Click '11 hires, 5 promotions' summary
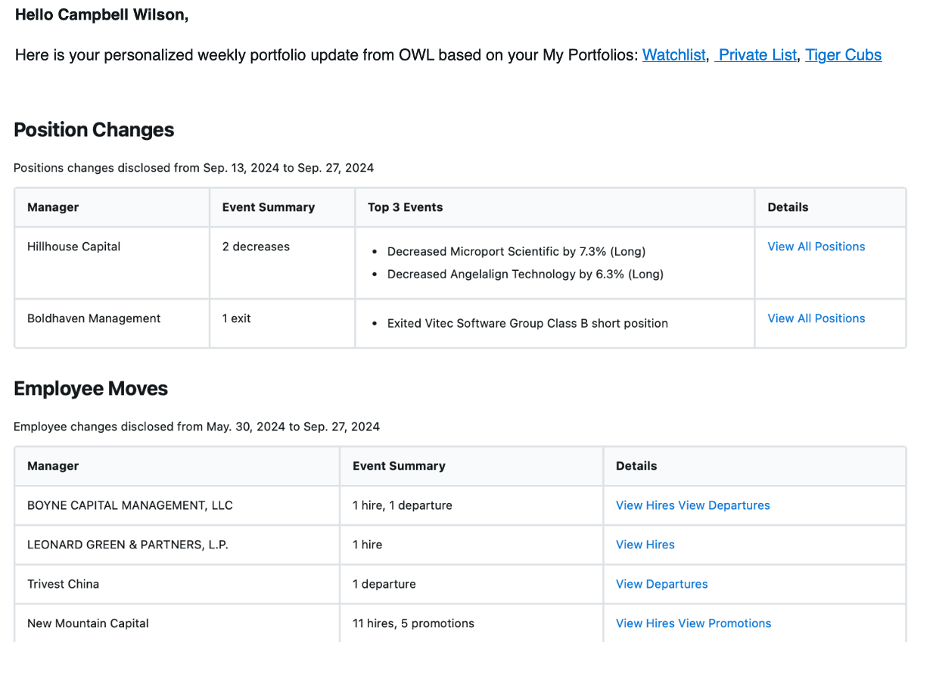 click(x=413, y=623)
